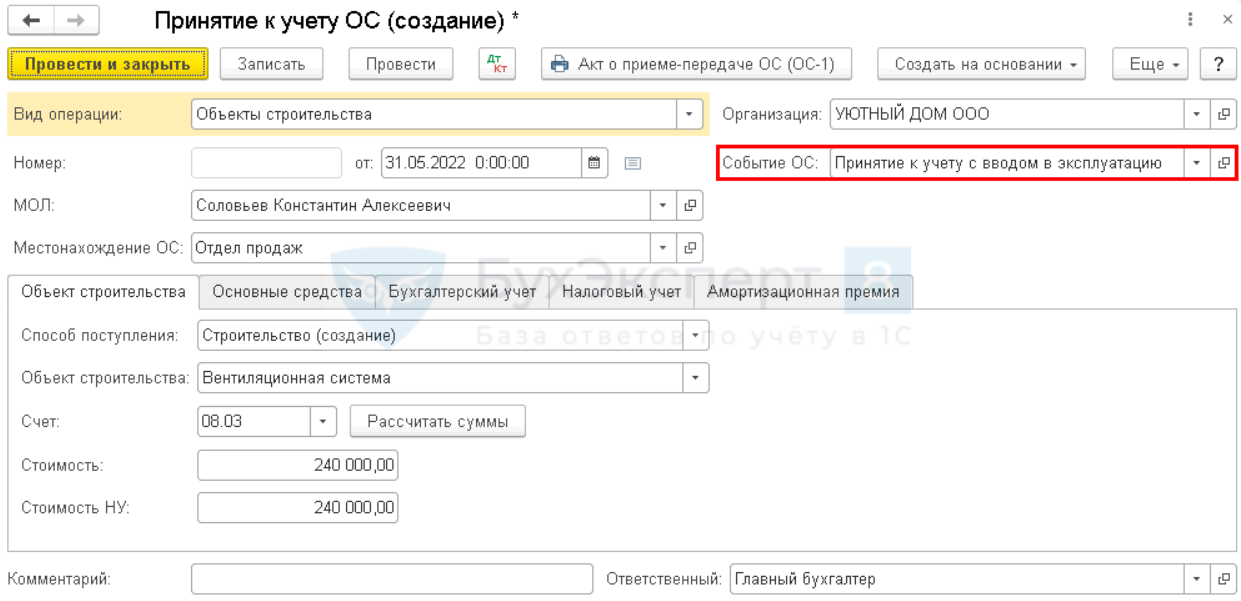Open Местонахождение ОС record with open icon
1241x601 pixels.
tap(689, 247)
